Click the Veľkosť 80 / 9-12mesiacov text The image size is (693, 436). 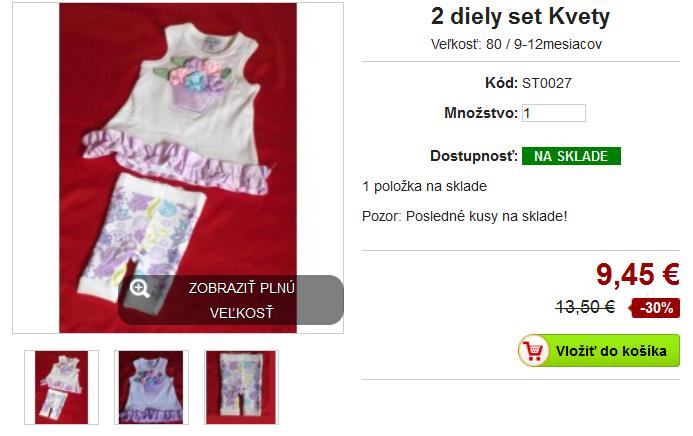coord(516,44)
